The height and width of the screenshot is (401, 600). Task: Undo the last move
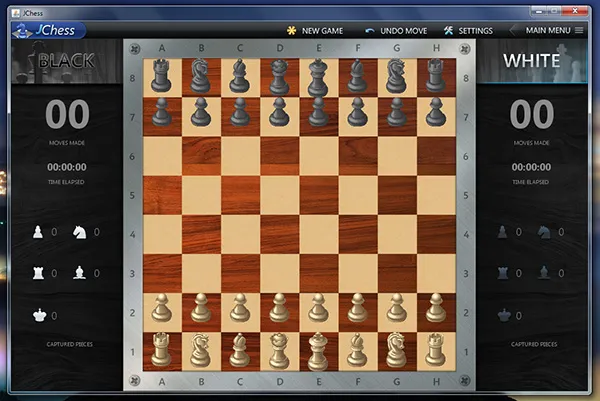tap(397, 31)
